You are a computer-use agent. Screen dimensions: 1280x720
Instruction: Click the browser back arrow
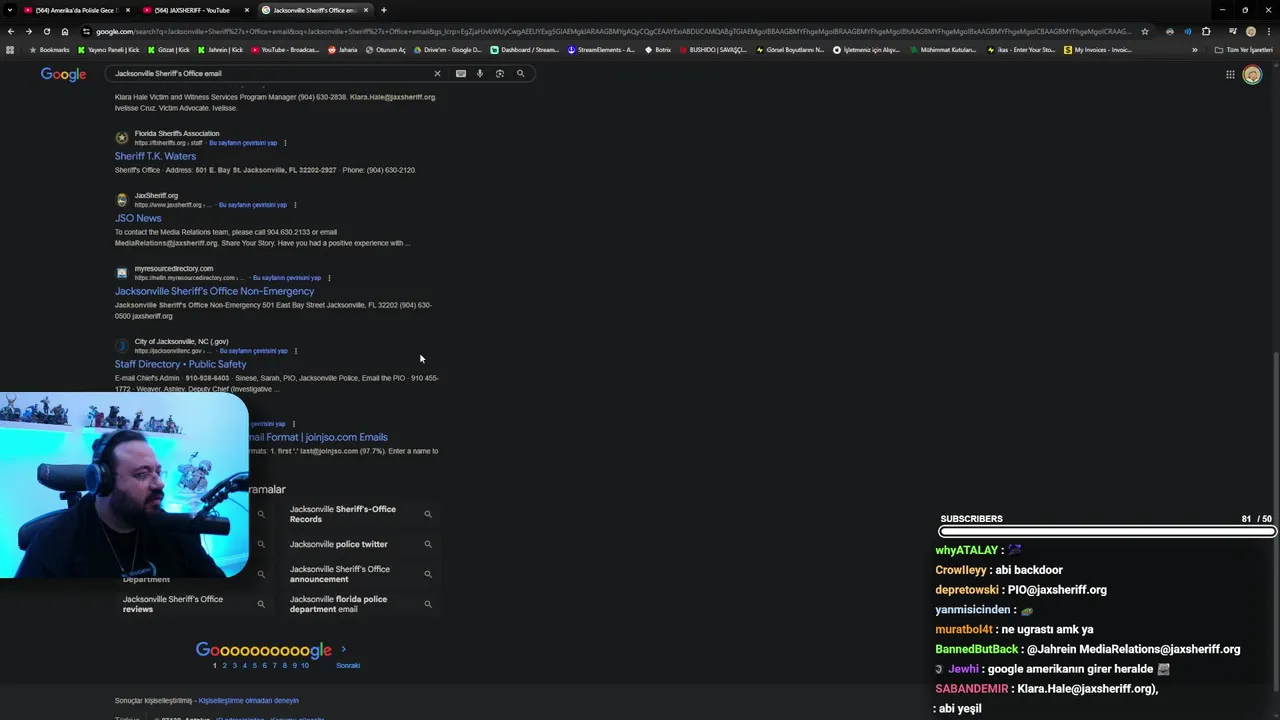tap(10, 31)
